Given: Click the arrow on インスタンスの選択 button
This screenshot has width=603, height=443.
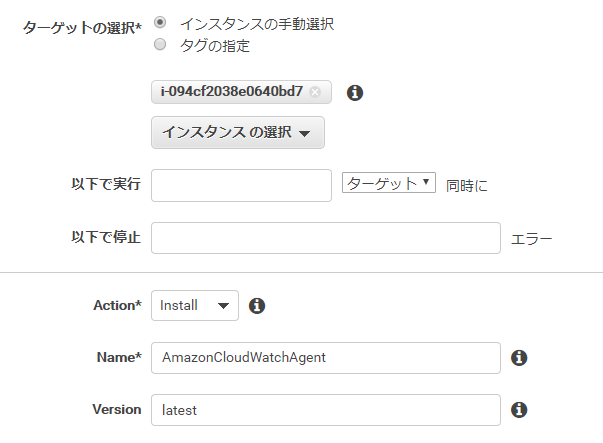Looking at the screenshot, I should [305, 133].
